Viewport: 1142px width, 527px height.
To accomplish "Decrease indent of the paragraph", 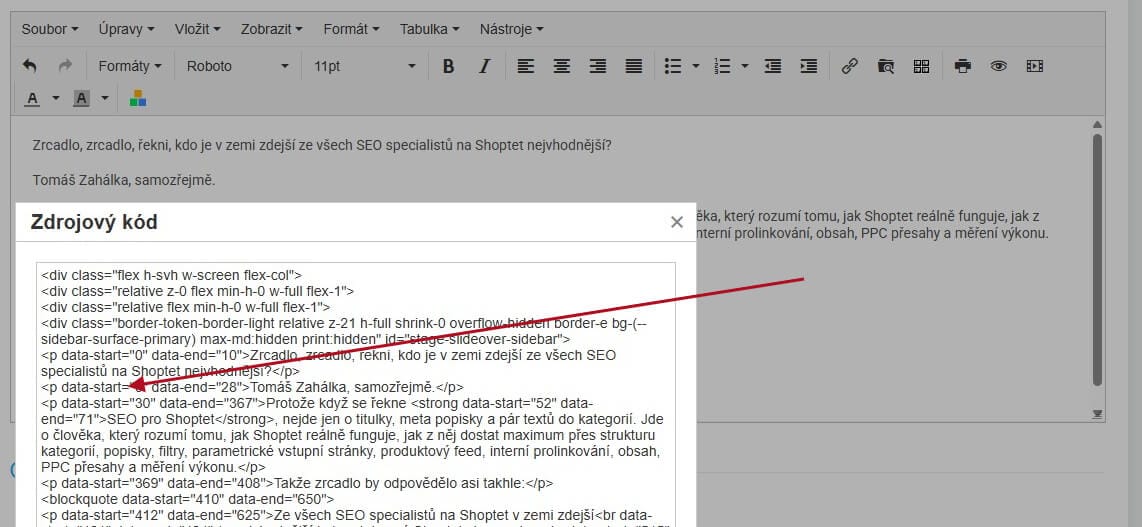I will point(772,66).
